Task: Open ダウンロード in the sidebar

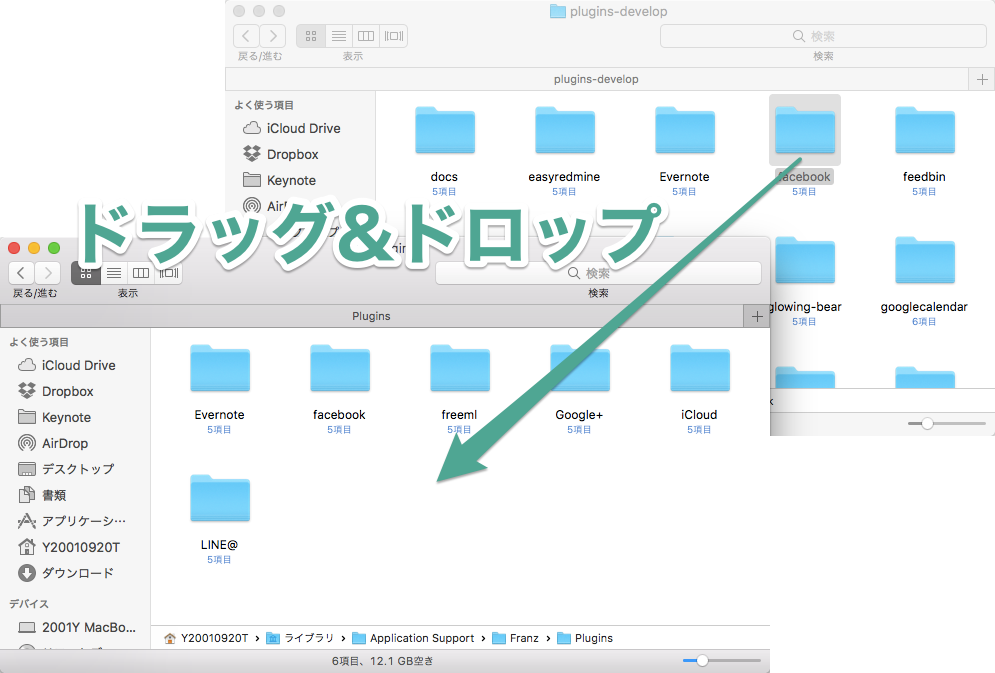Action: (x=67, y=573)
